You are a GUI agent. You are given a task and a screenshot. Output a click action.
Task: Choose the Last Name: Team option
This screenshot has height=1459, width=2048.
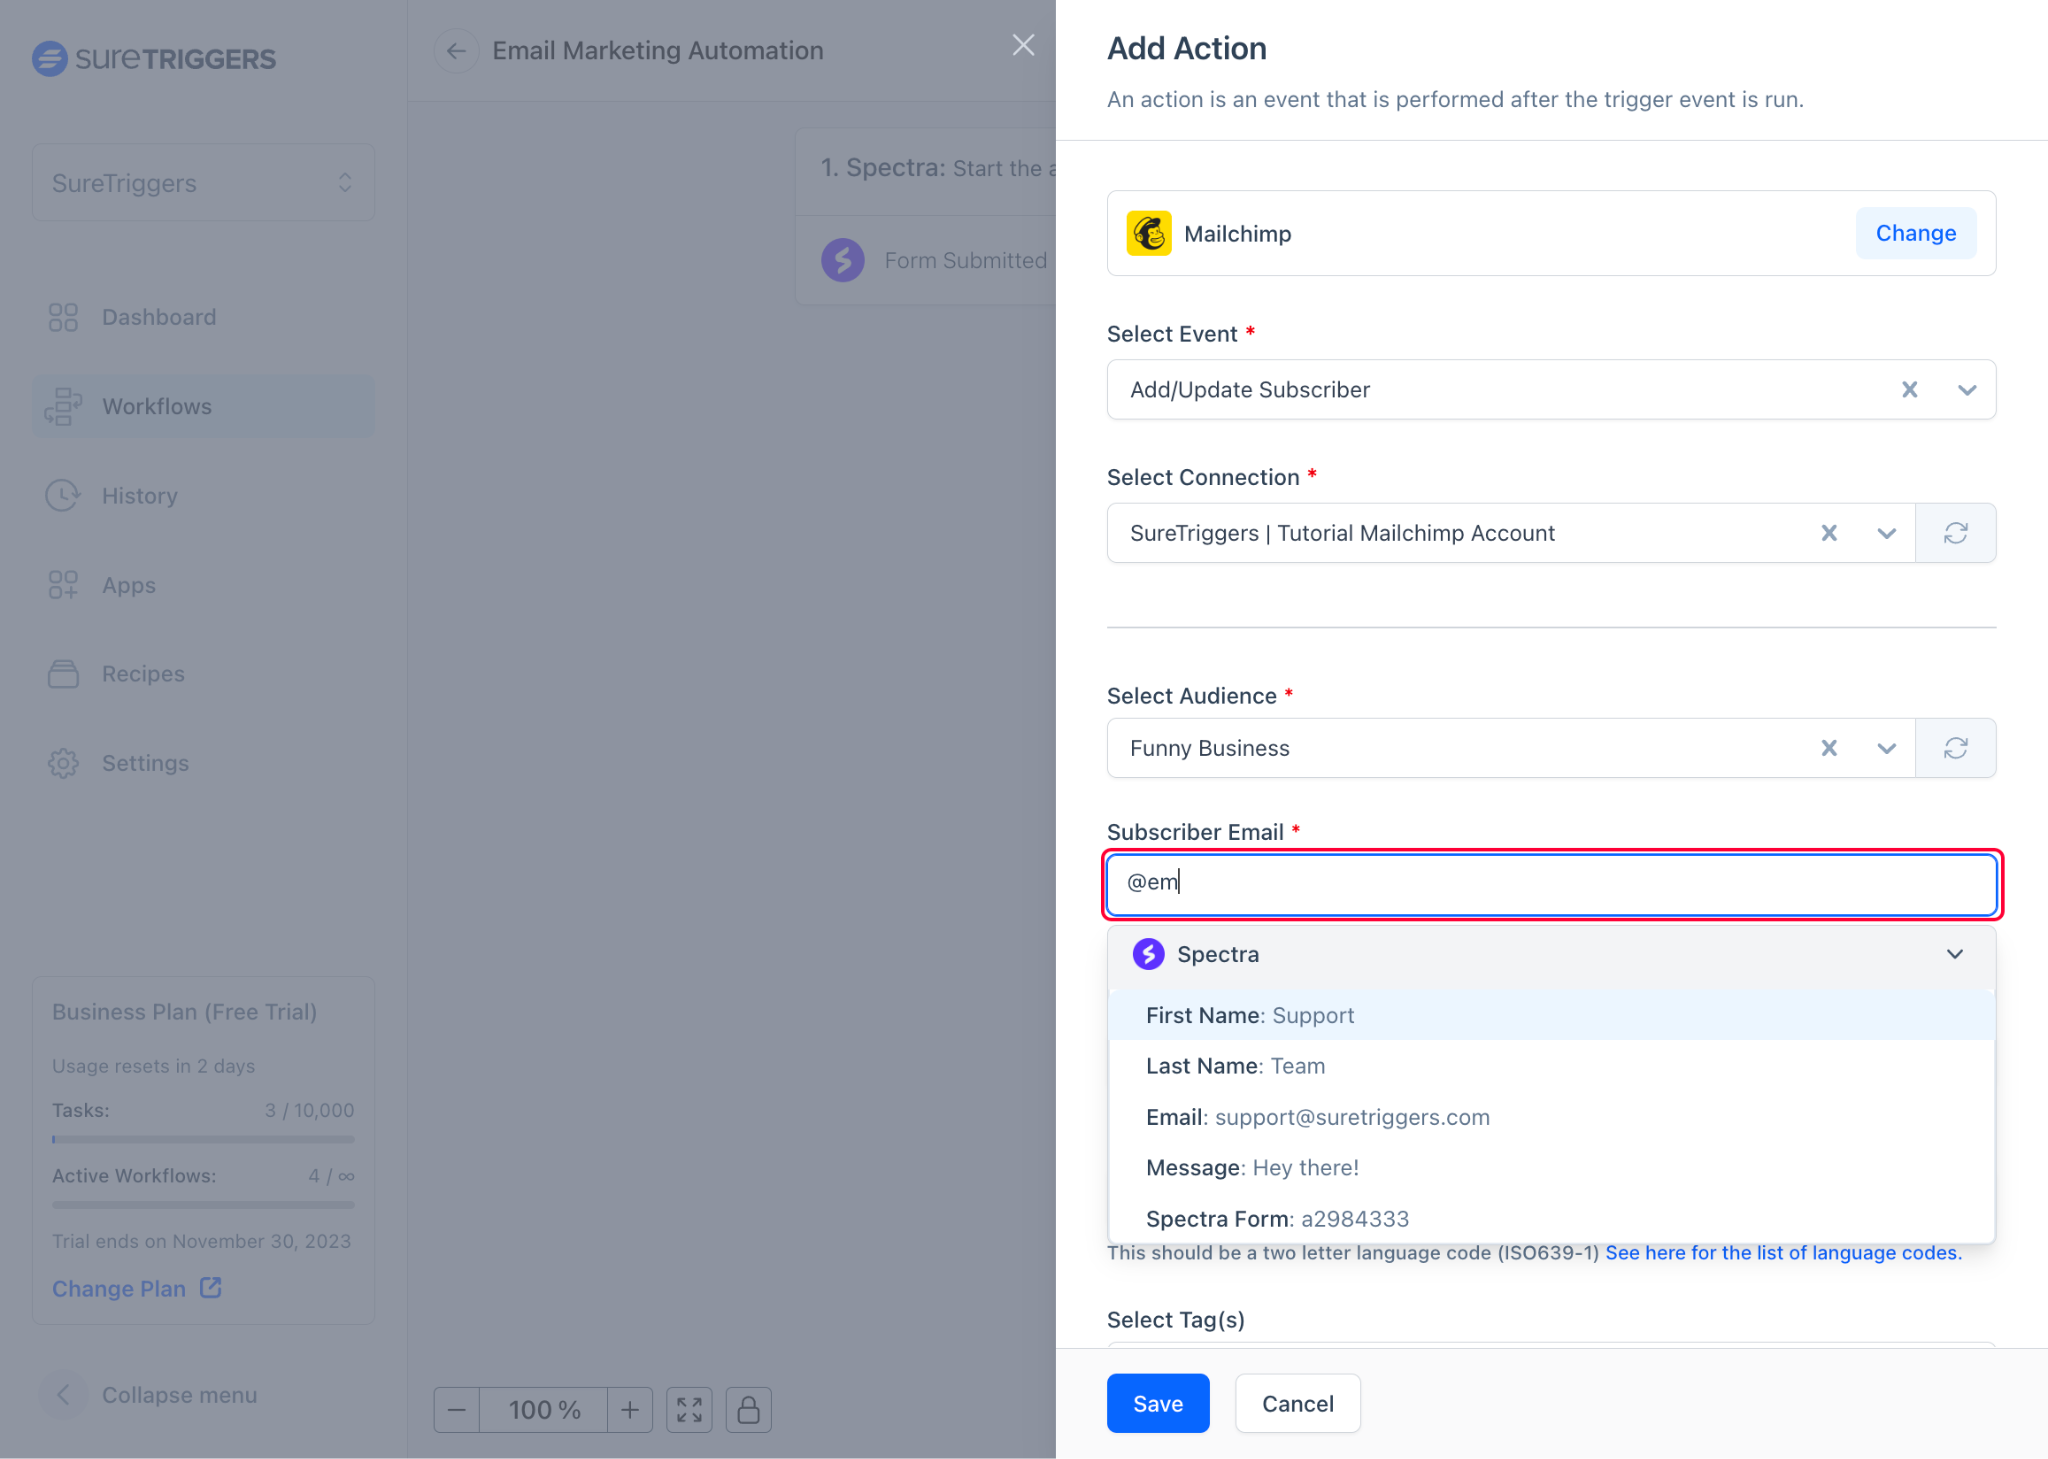pos(1235,1066)
